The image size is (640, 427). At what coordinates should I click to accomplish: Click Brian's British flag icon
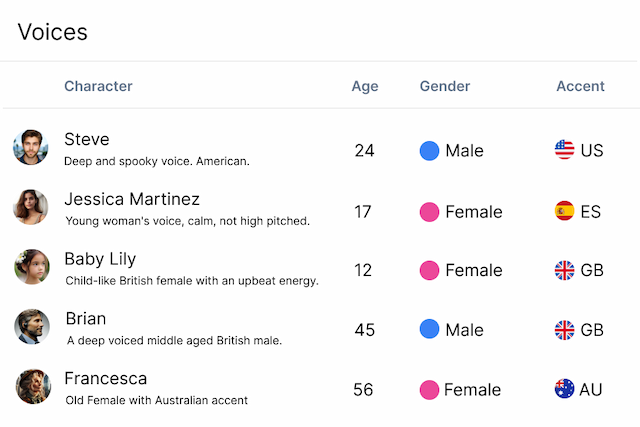point(565,330)
